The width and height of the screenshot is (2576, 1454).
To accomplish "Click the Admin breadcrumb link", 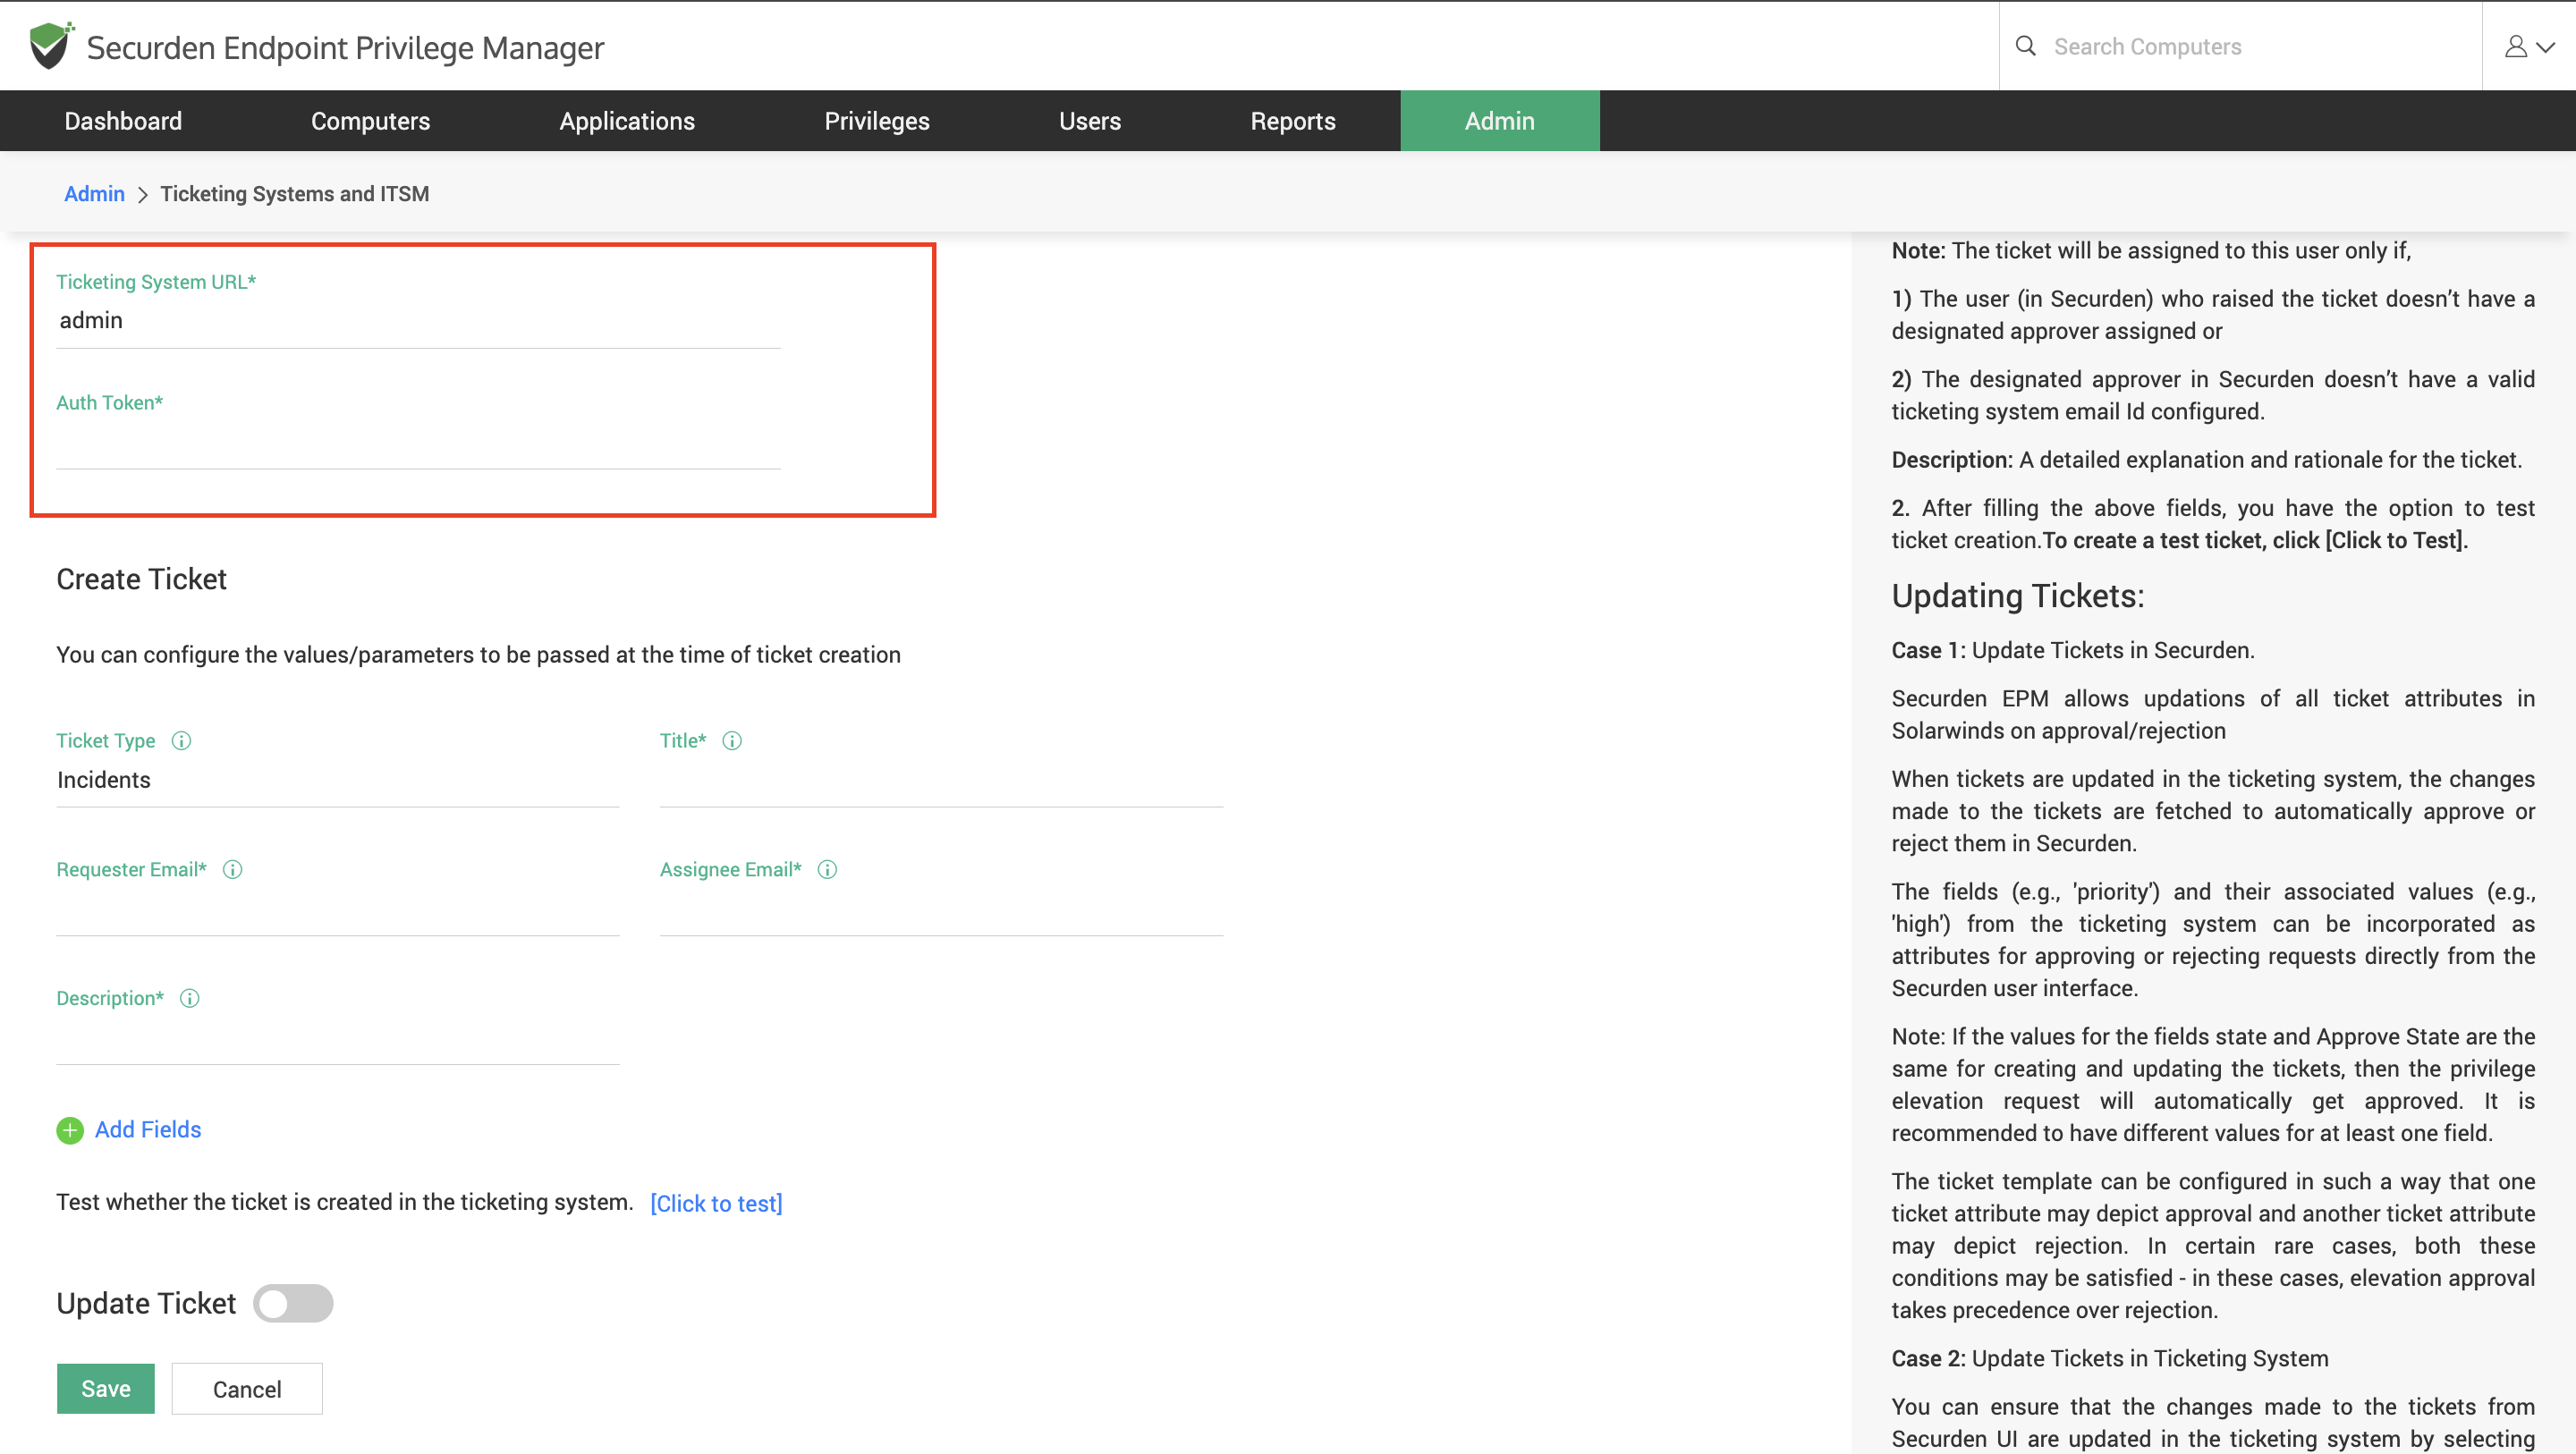I will coord(94,194).
